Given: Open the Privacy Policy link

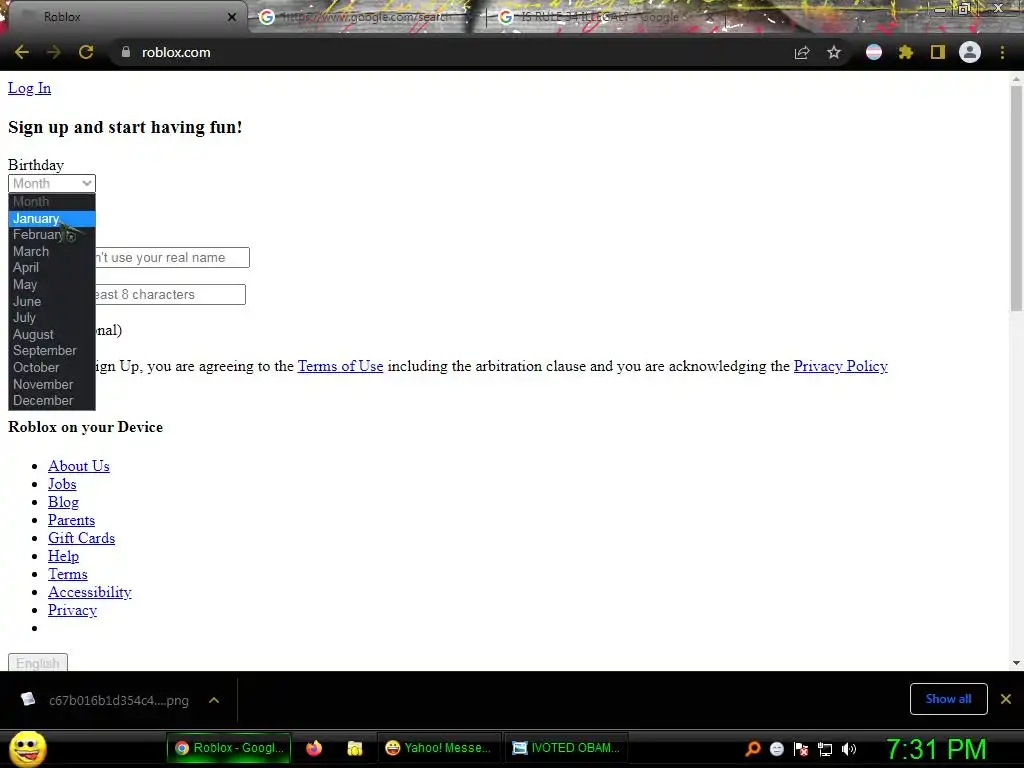Looking at the screenshot, I should [x=840, y=366].
